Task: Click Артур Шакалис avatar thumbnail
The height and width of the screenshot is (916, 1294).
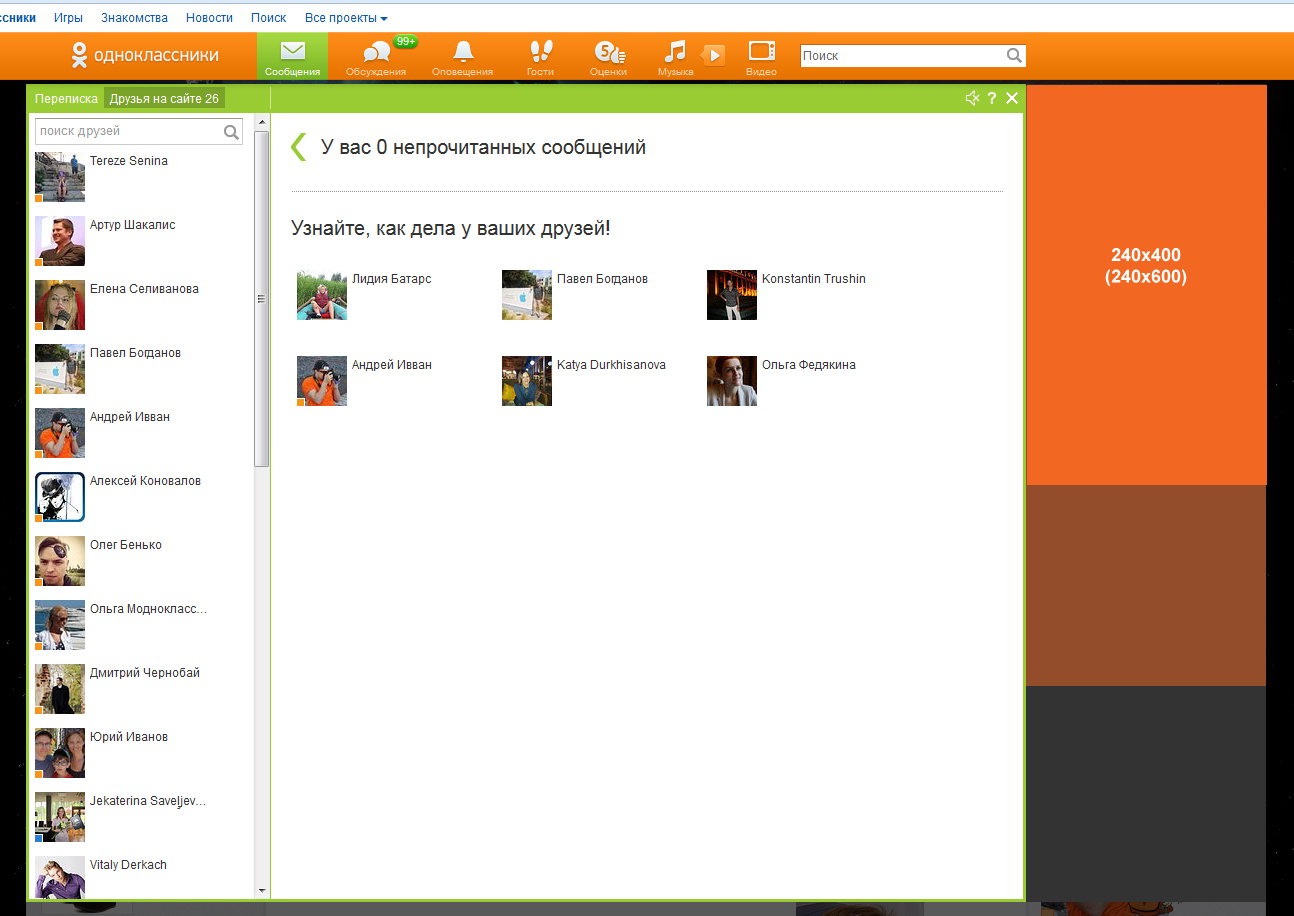Action: [x=60, y=241]
